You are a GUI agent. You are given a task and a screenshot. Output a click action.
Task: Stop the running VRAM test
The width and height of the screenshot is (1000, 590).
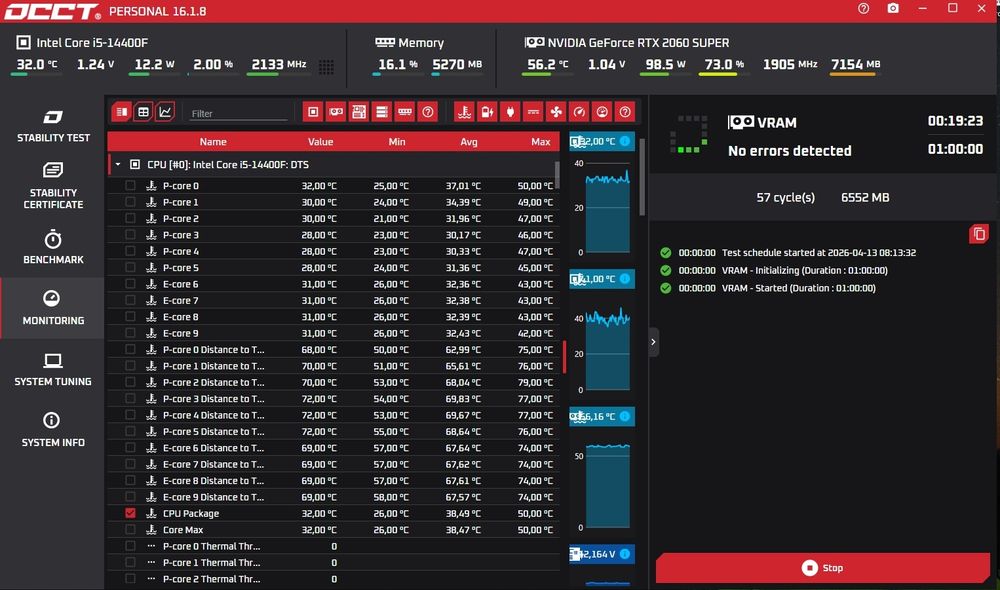[823, 568]
